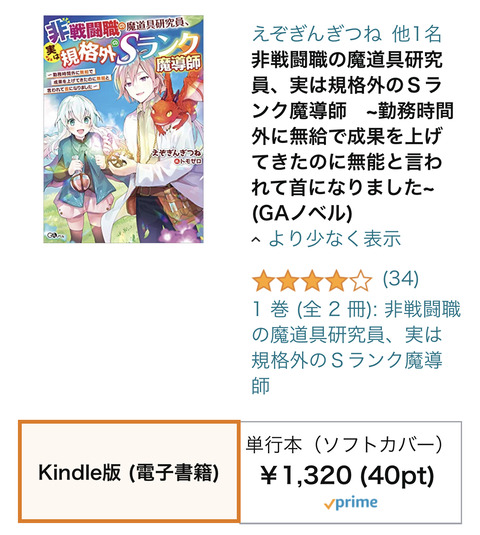Open the (34) review count link
480x535 pixels.
[401, 279]
